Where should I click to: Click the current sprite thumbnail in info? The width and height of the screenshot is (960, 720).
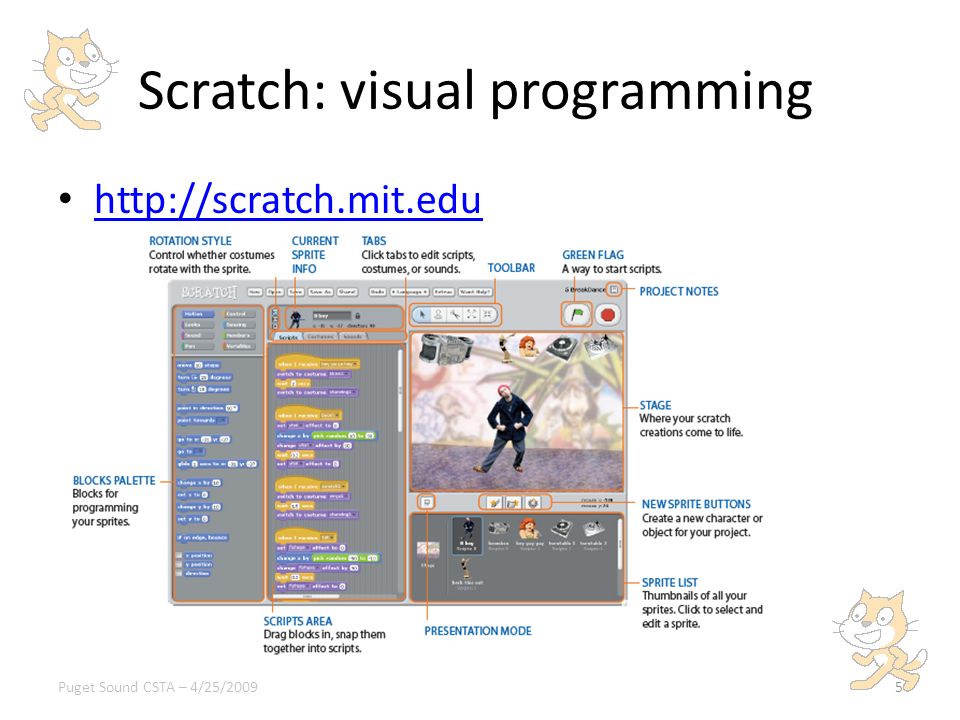[296, 320]
